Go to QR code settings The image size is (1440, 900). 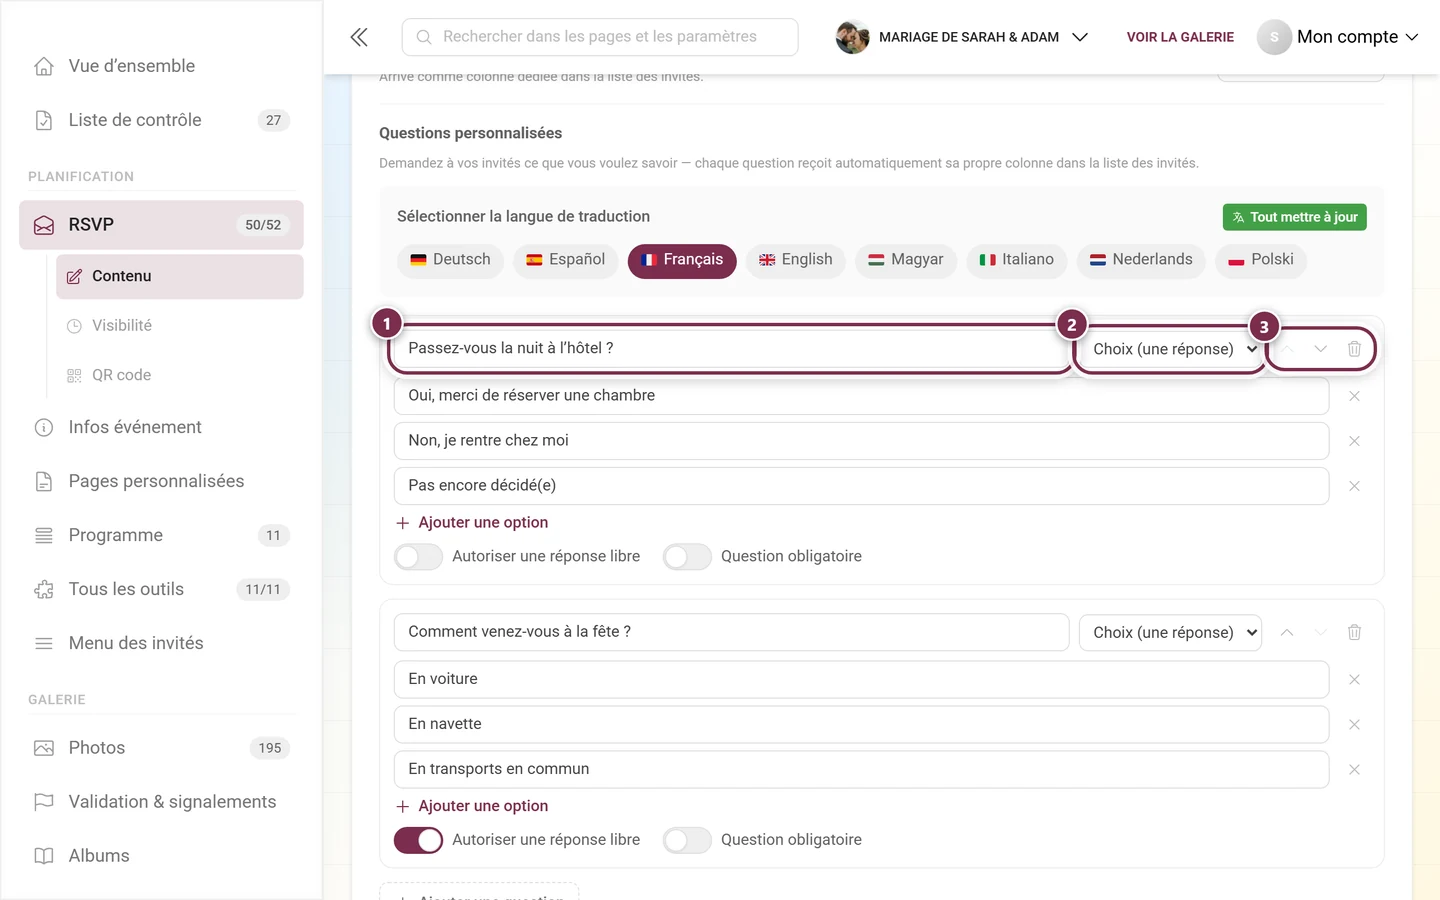click(180, 375)
